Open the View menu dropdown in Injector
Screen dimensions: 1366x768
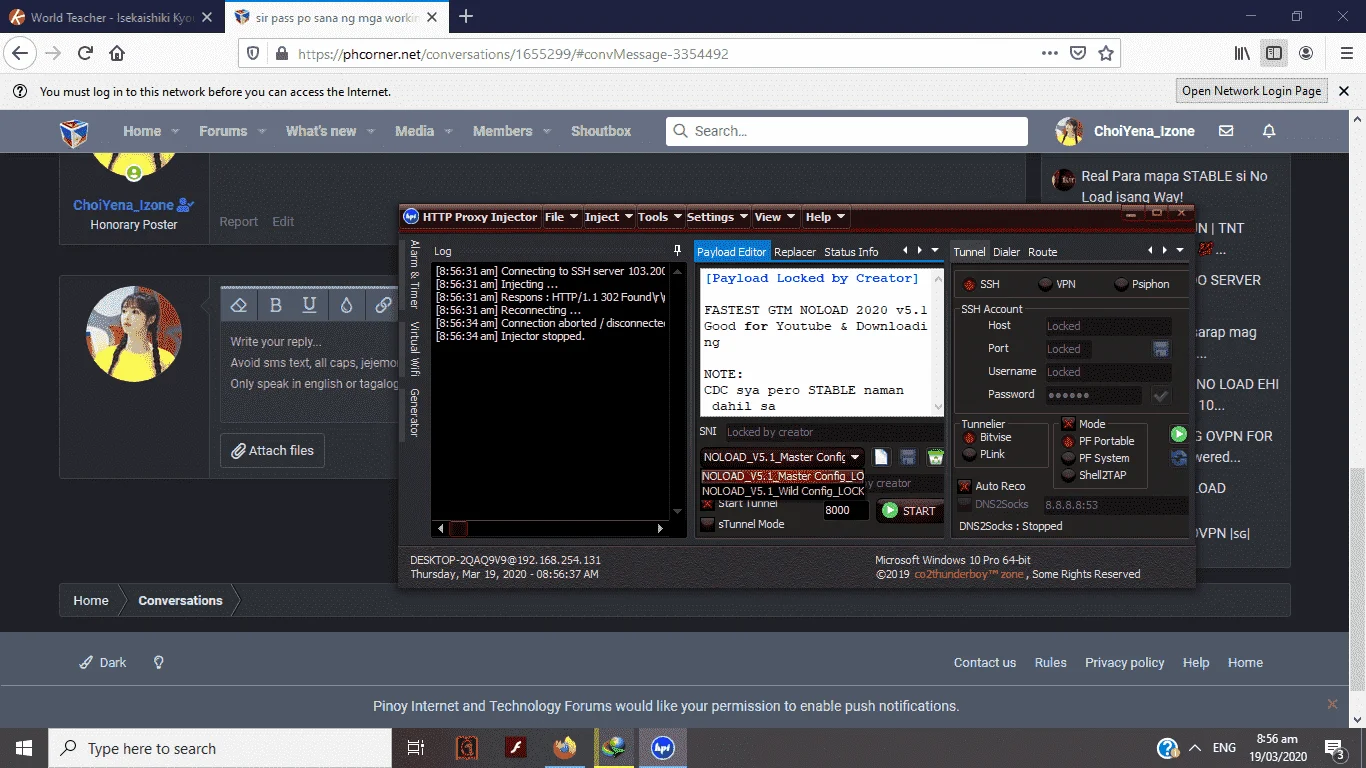[x=774, y=217]
